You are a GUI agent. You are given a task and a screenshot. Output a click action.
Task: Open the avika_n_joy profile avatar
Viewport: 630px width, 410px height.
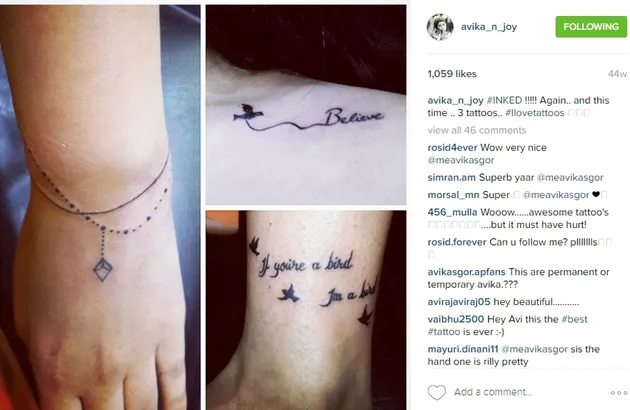440,27
